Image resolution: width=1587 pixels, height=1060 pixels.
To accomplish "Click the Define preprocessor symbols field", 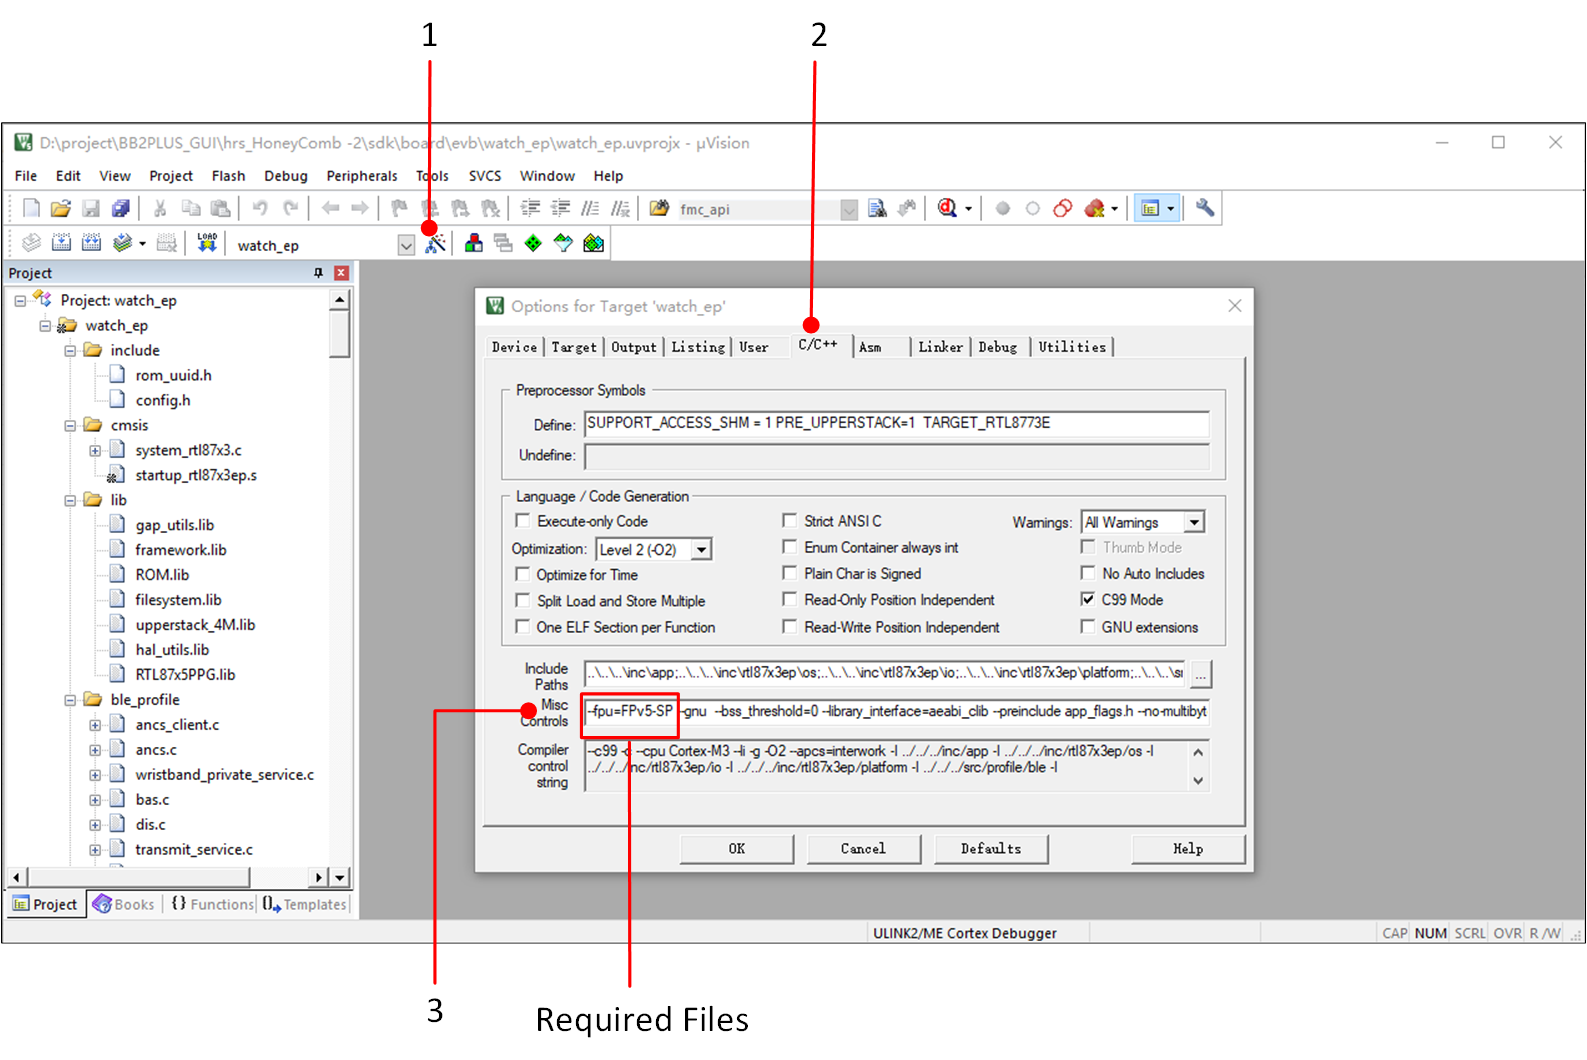I will click(x=896, y=424).
